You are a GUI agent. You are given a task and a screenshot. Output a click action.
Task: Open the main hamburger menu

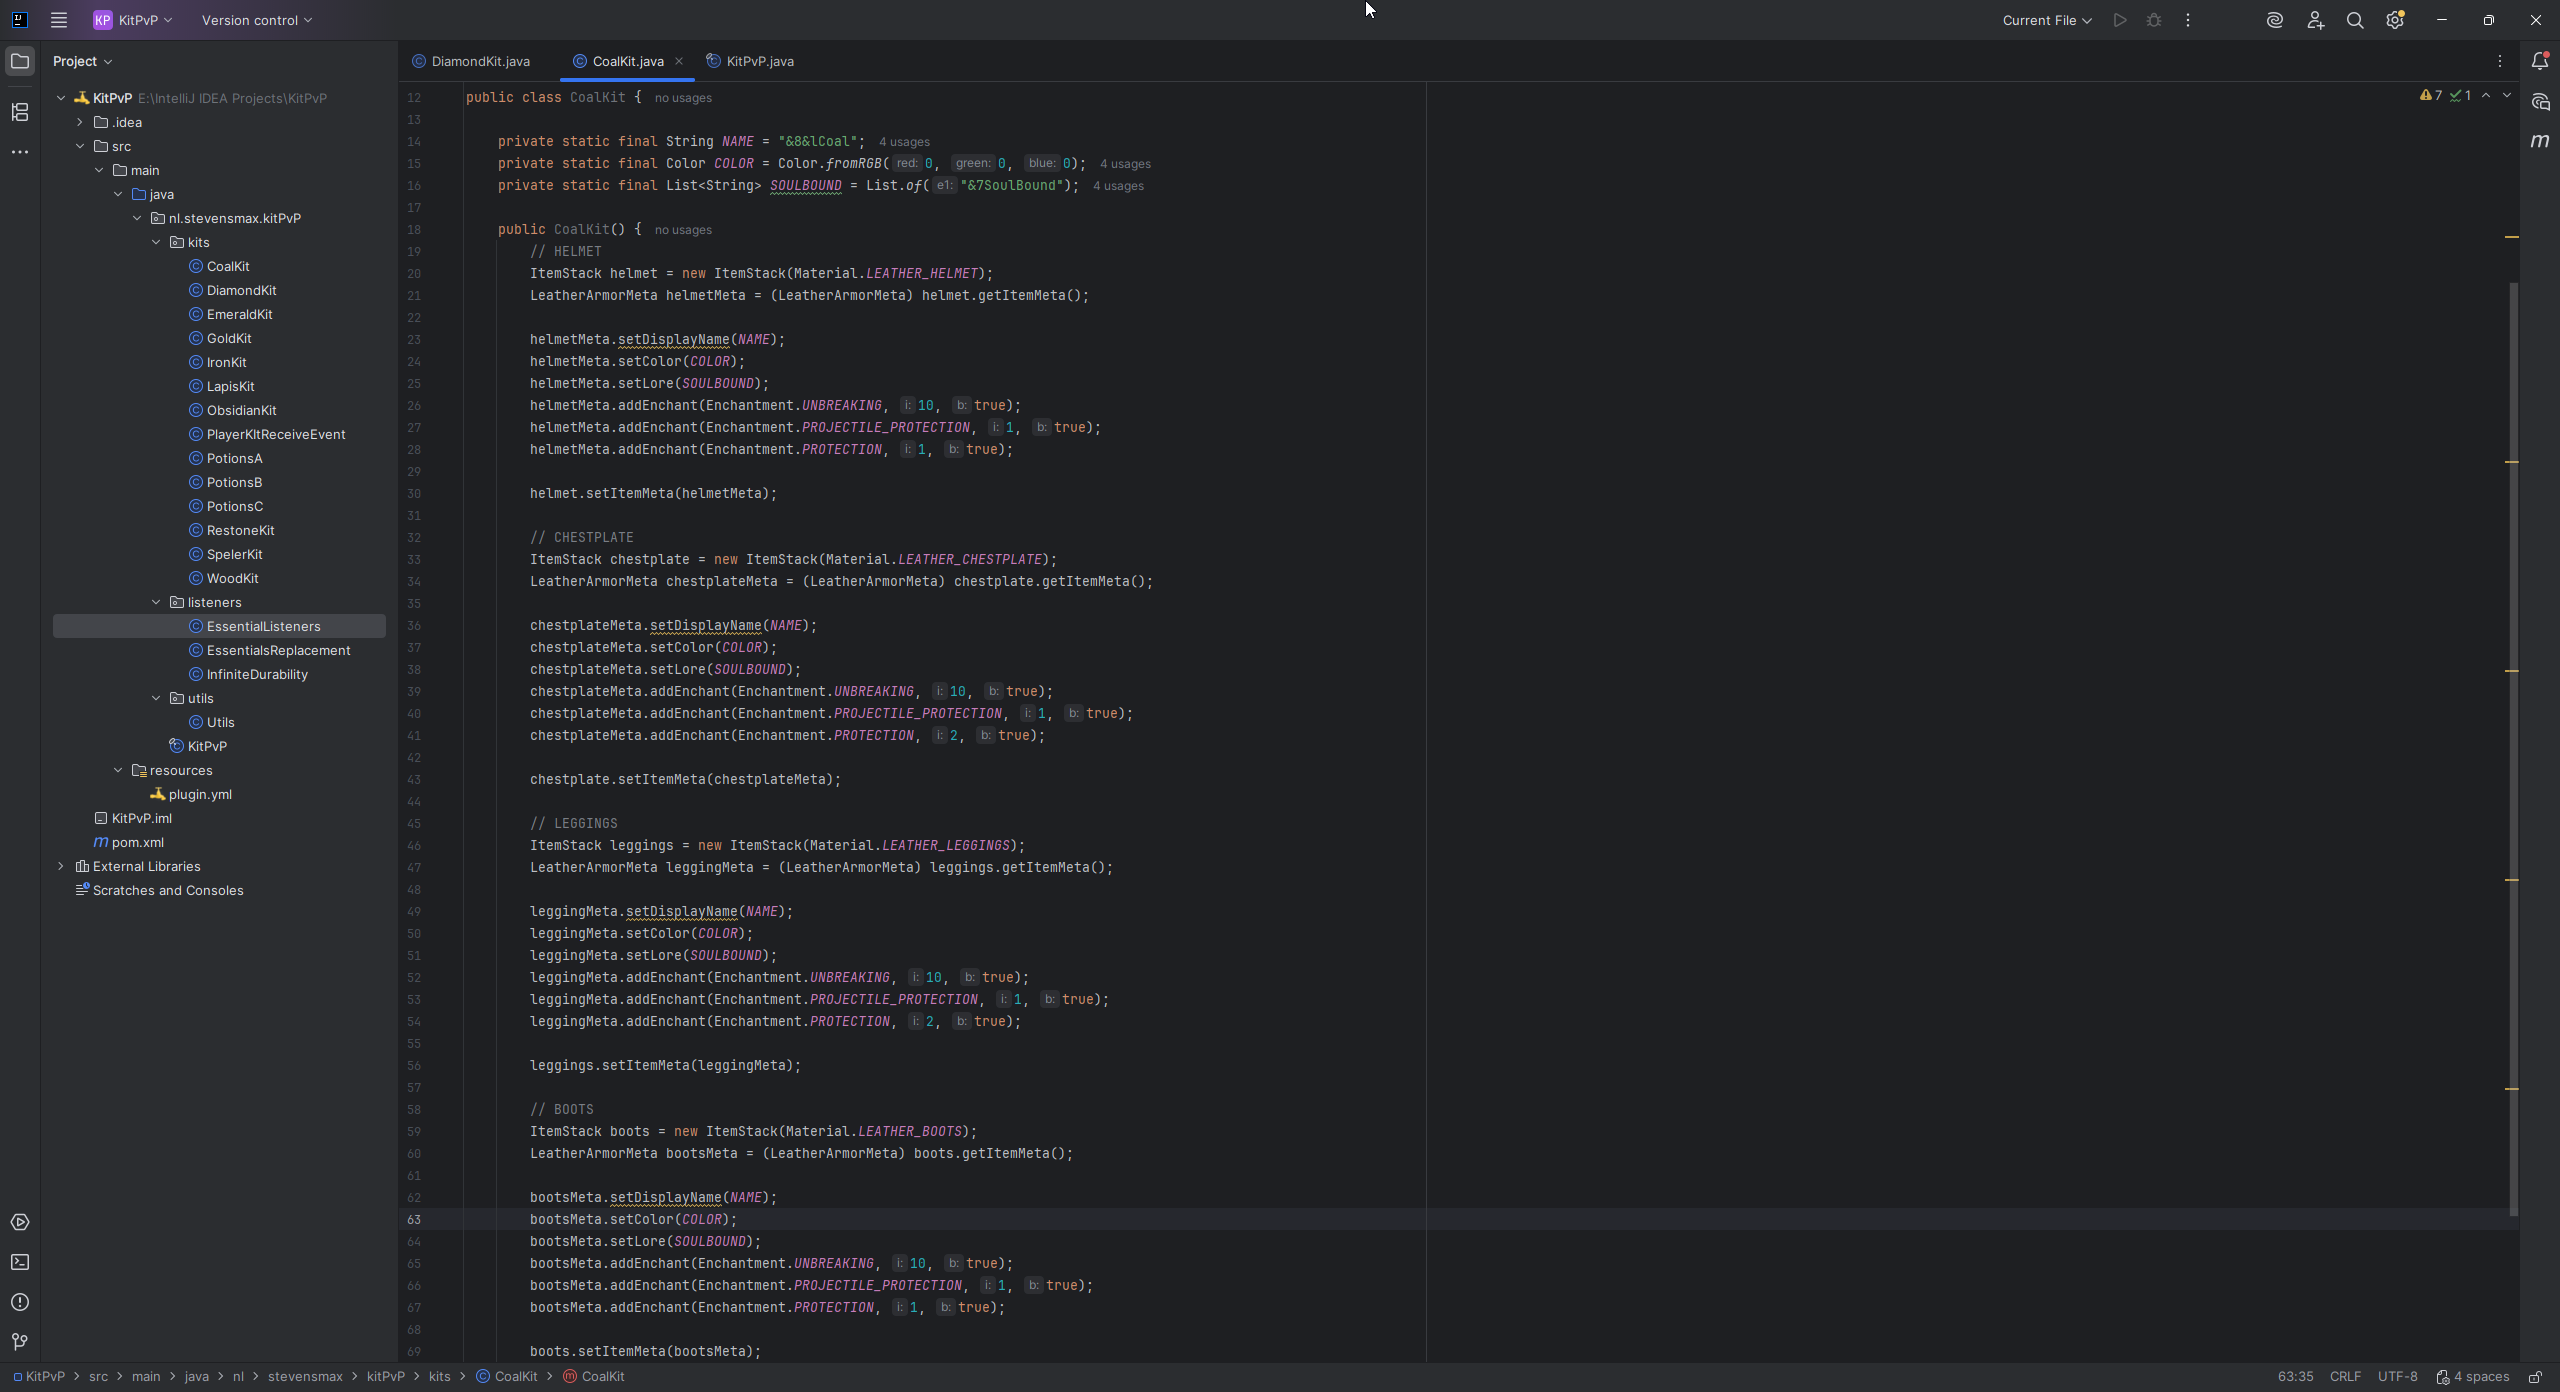click(x=59, y=20)
